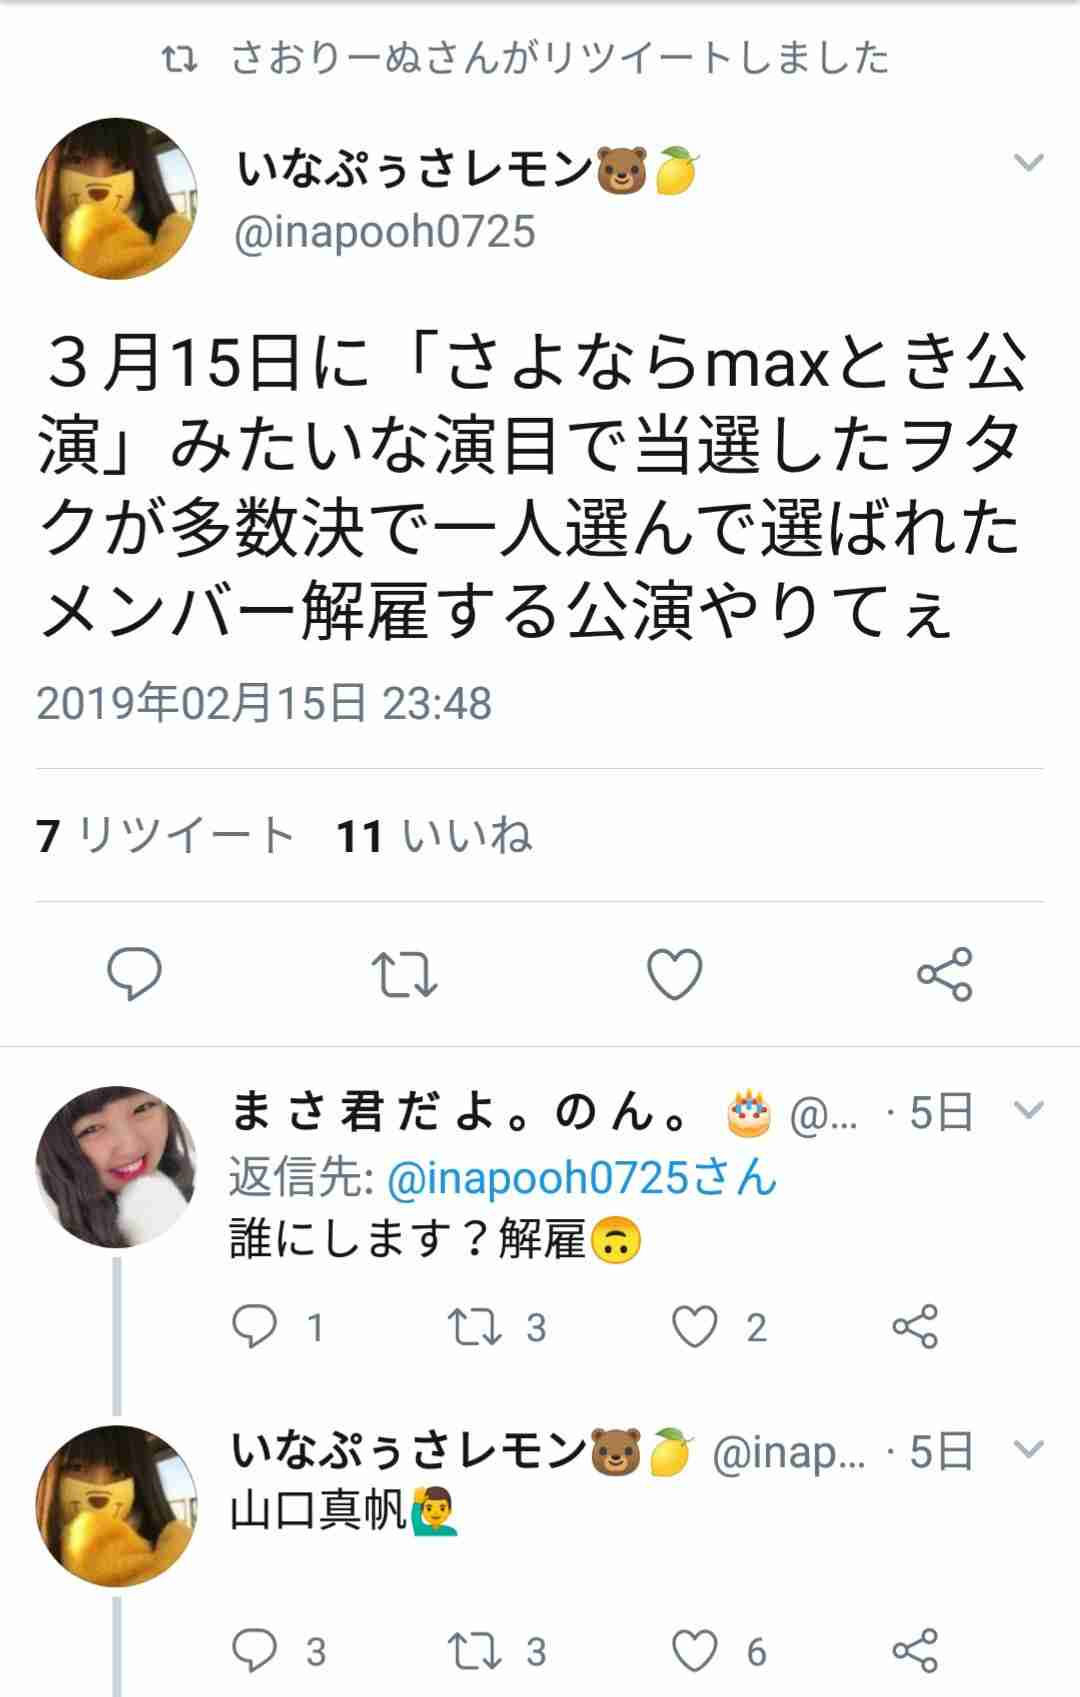Share the main tweet
1080x1697 pixels.
pos(945,973)
